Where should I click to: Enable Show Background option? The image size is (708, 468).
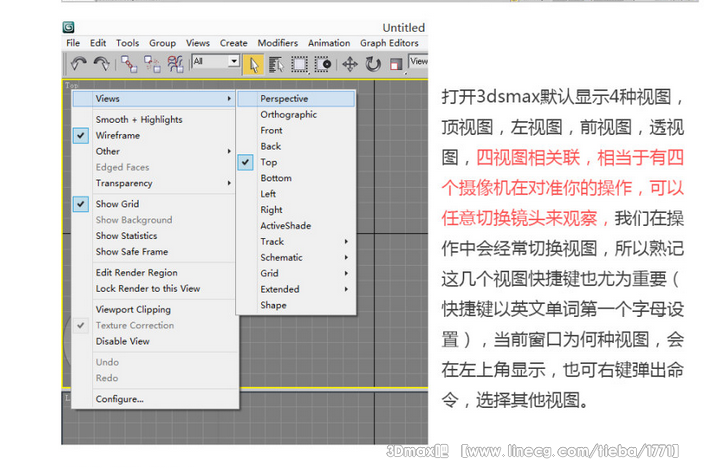(134, 220)
